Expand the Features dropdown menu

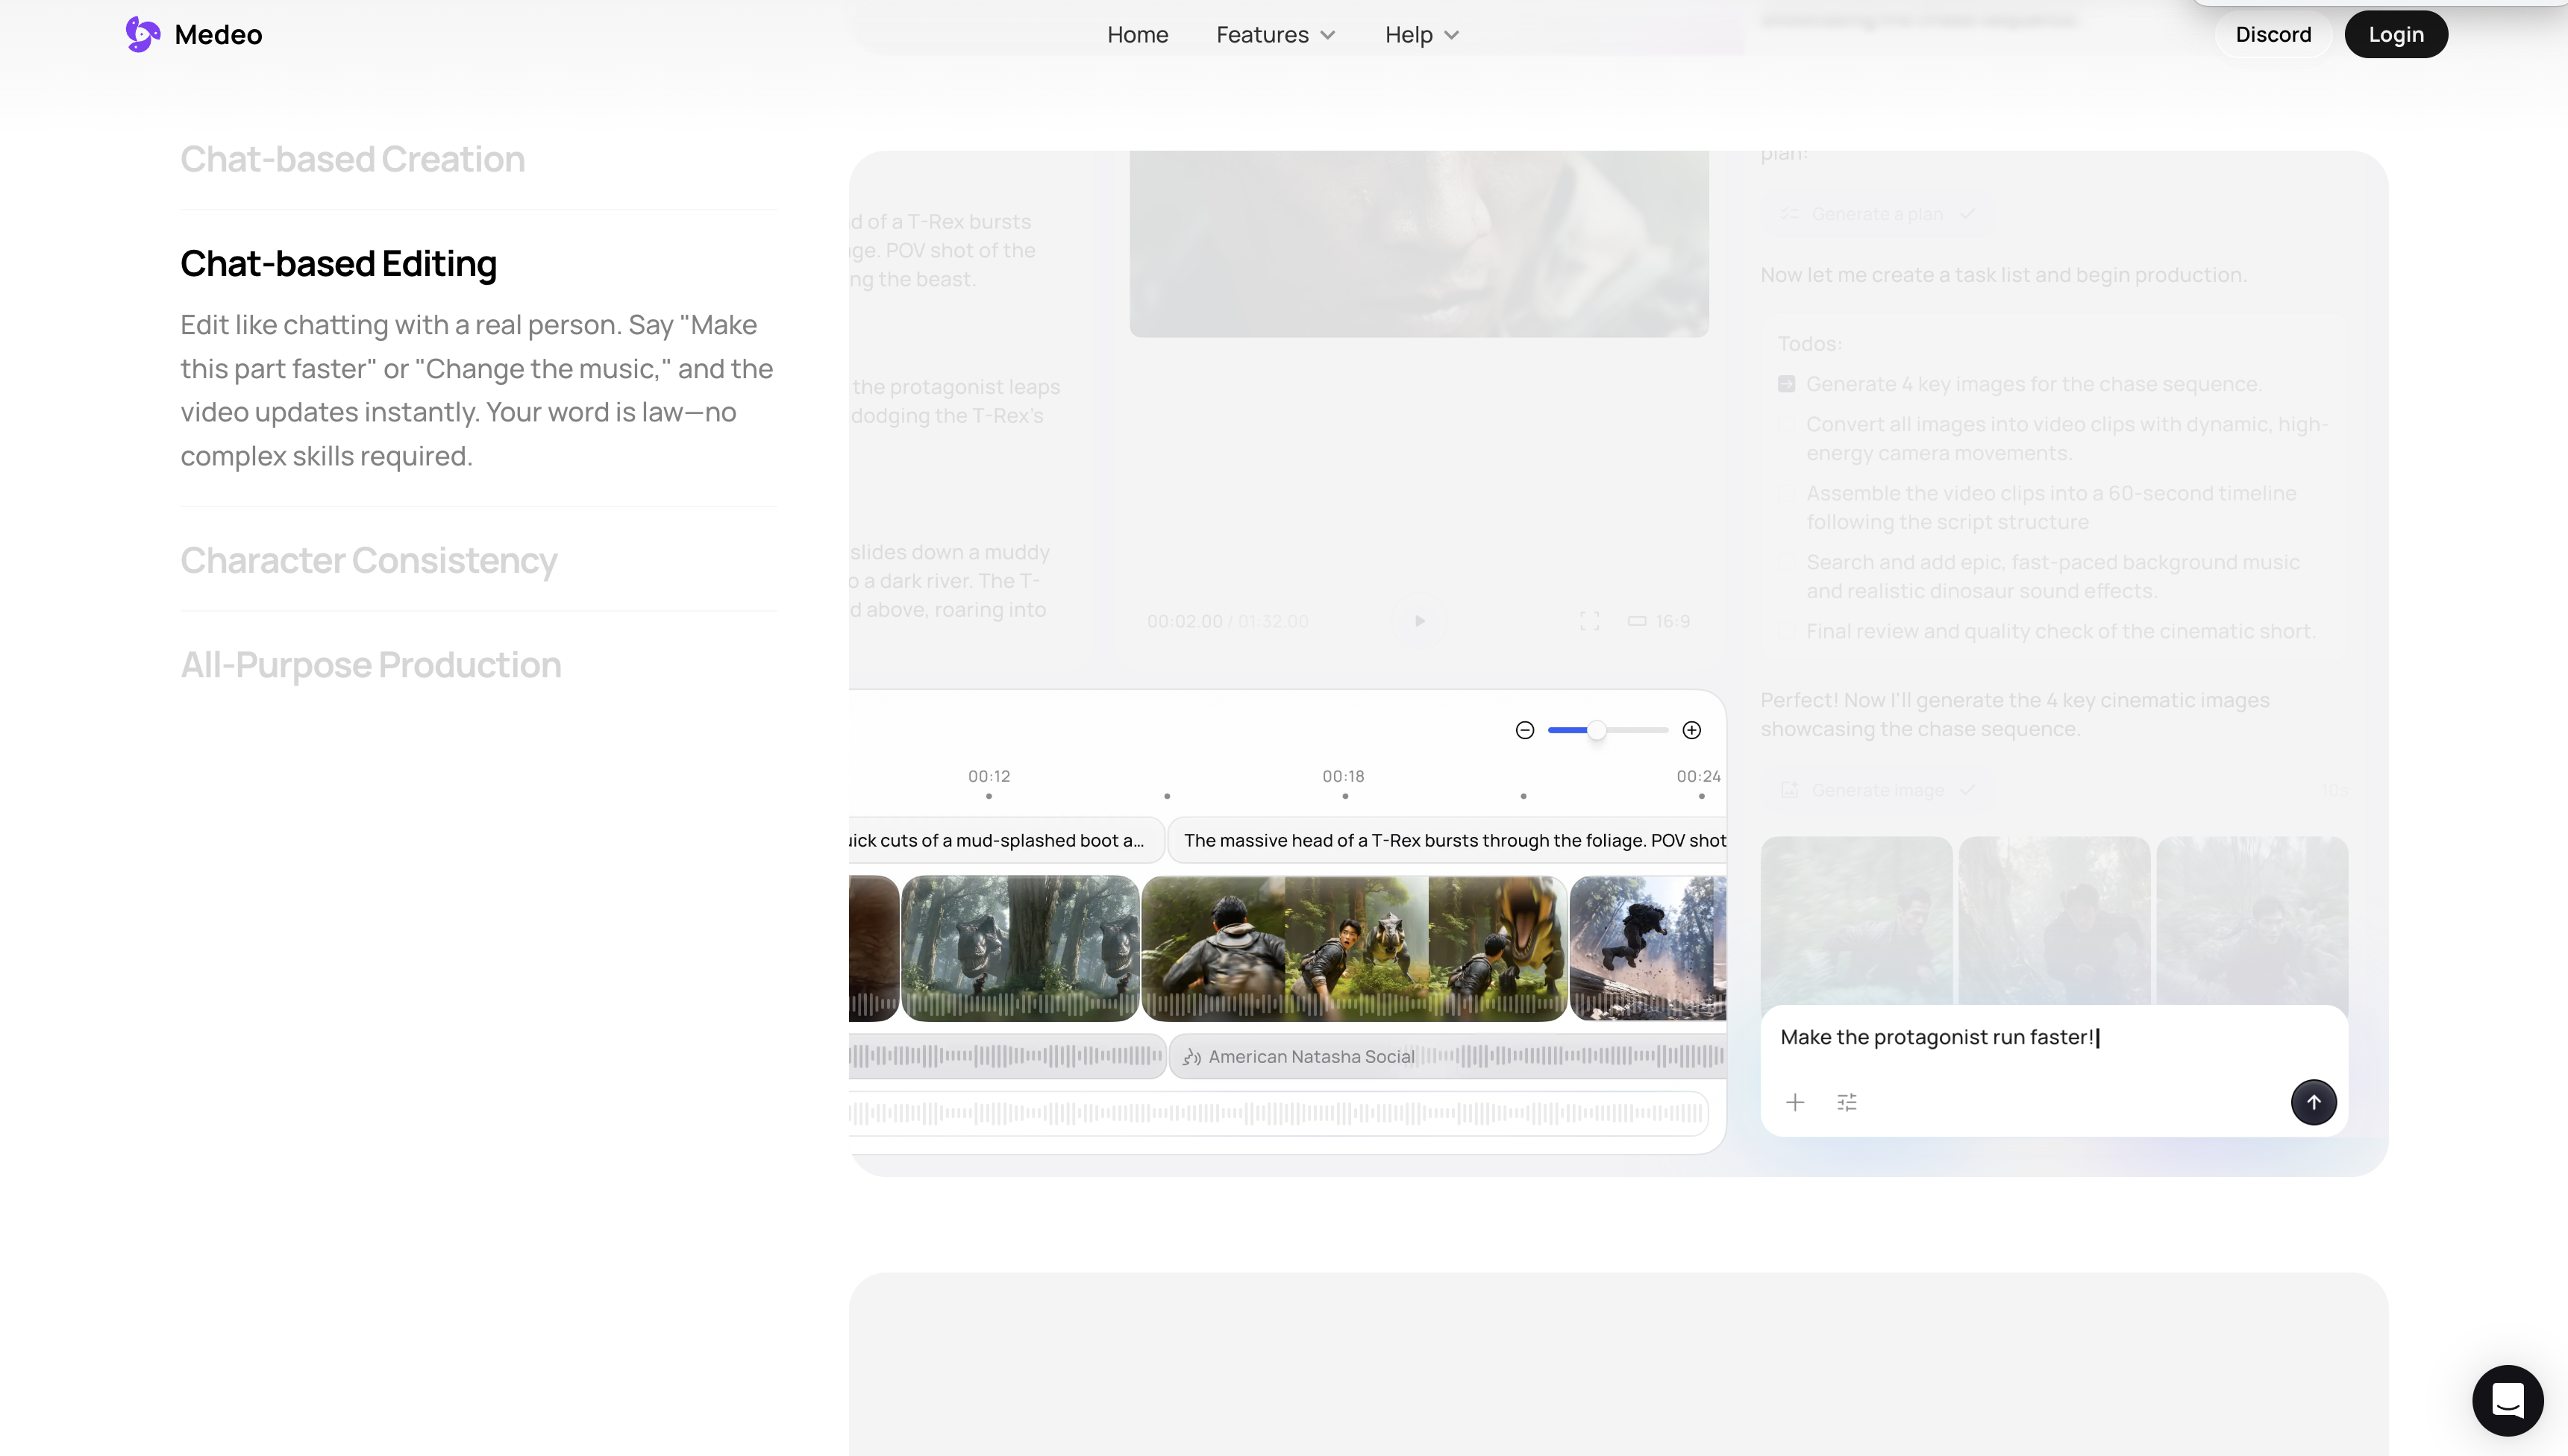click(1275, 34)
